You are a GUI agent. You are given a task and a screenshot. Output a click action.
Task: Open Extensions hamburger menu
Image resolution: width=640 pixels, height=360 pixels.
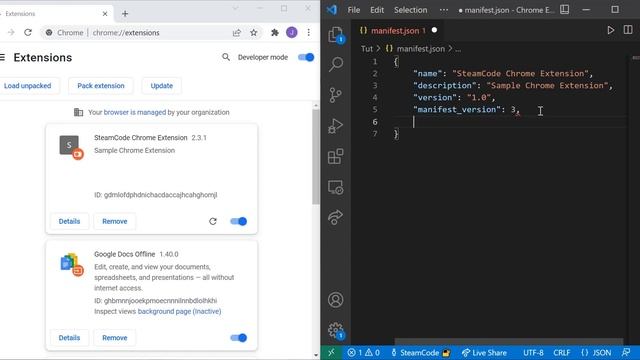pos(2,58)
